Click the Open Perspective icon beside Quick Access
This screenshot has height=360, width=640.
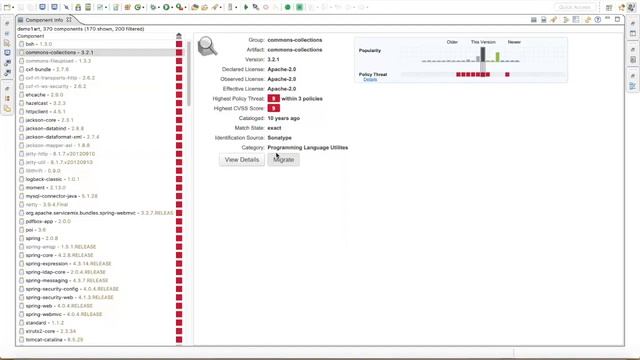point(609,7)
